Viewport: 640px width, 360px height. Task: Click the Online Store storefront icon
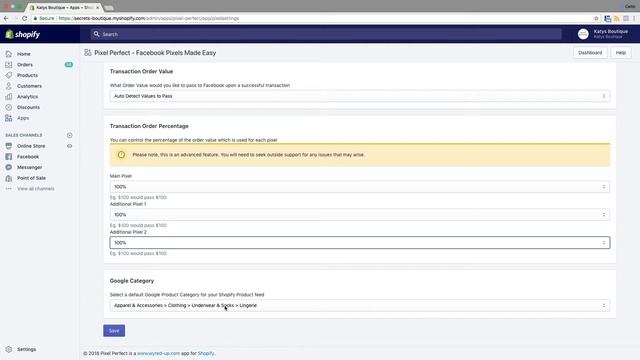9,146
